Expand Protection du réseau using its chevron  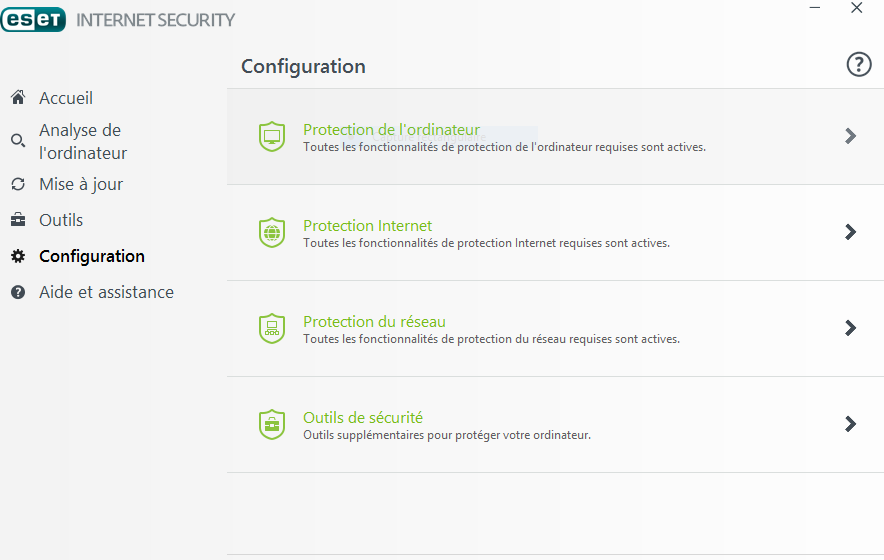point(851,328)
